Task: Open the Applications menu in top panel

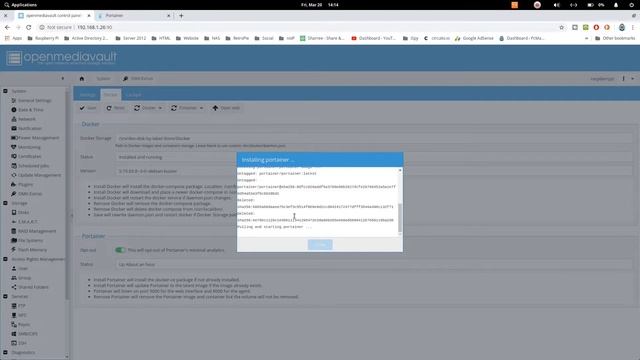Action: click(x=20, y=5)
